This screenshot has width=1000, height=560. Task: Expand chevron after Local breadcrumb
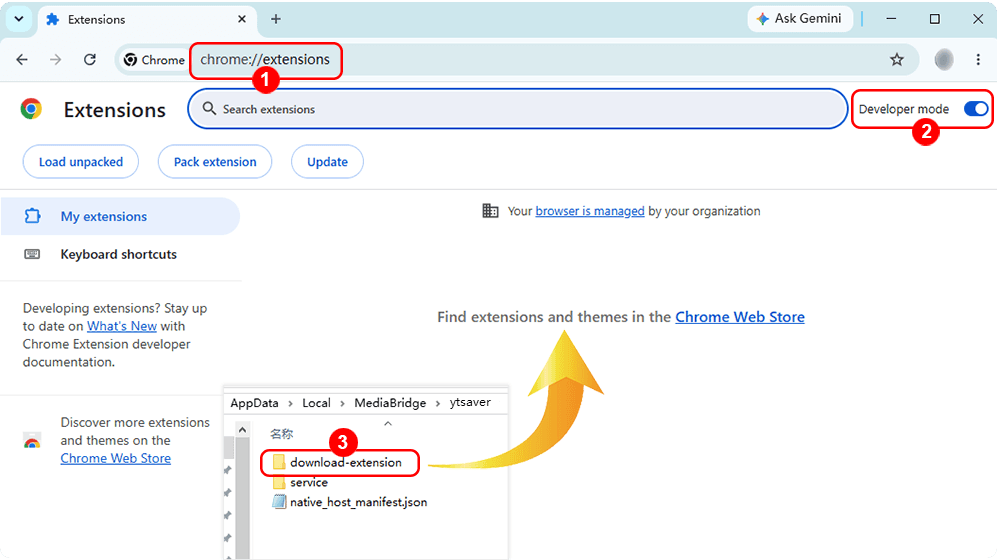pyautogui.click(x=342, y=404)
